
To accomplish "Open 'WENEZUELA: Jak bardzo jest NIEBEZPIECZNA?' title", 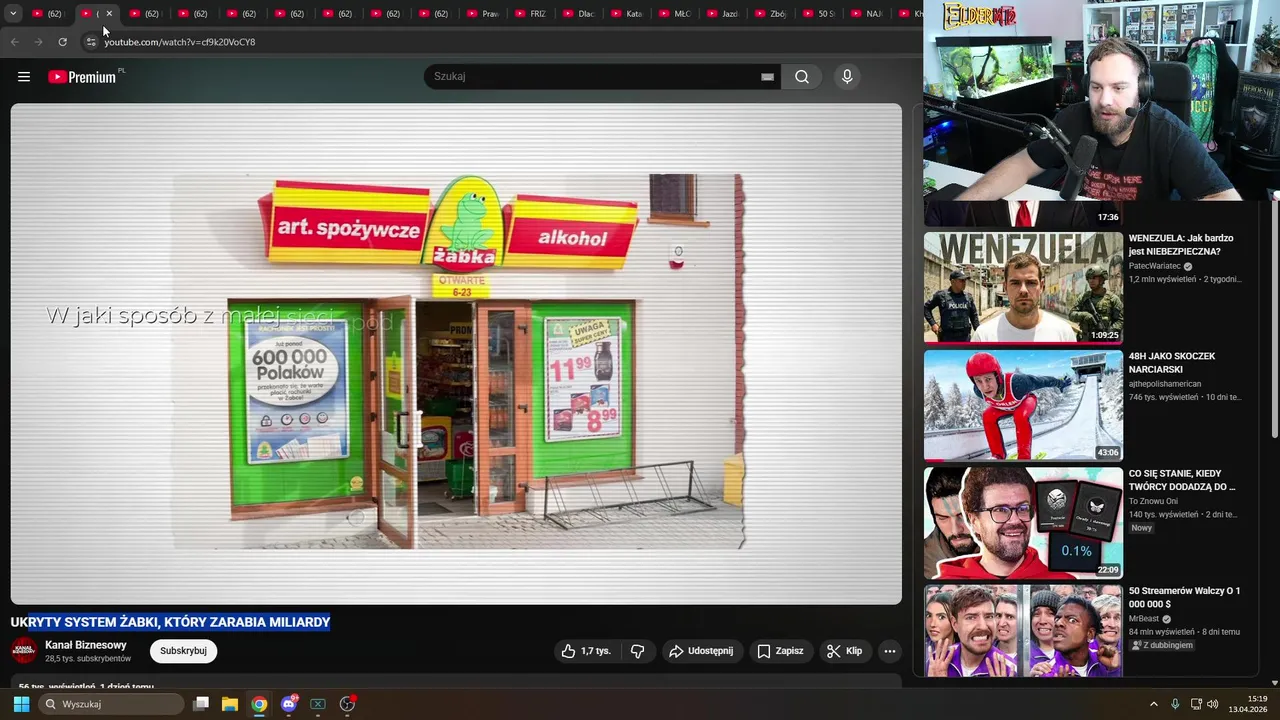I will click(x=1181, y=245).
